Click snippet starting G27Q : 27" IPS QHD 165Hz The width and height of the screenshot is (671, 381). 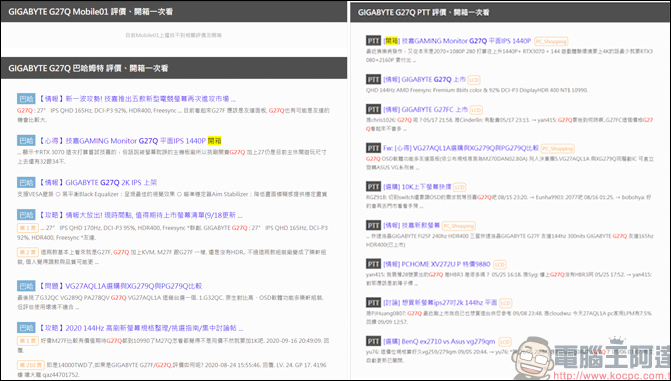[173, 115]
